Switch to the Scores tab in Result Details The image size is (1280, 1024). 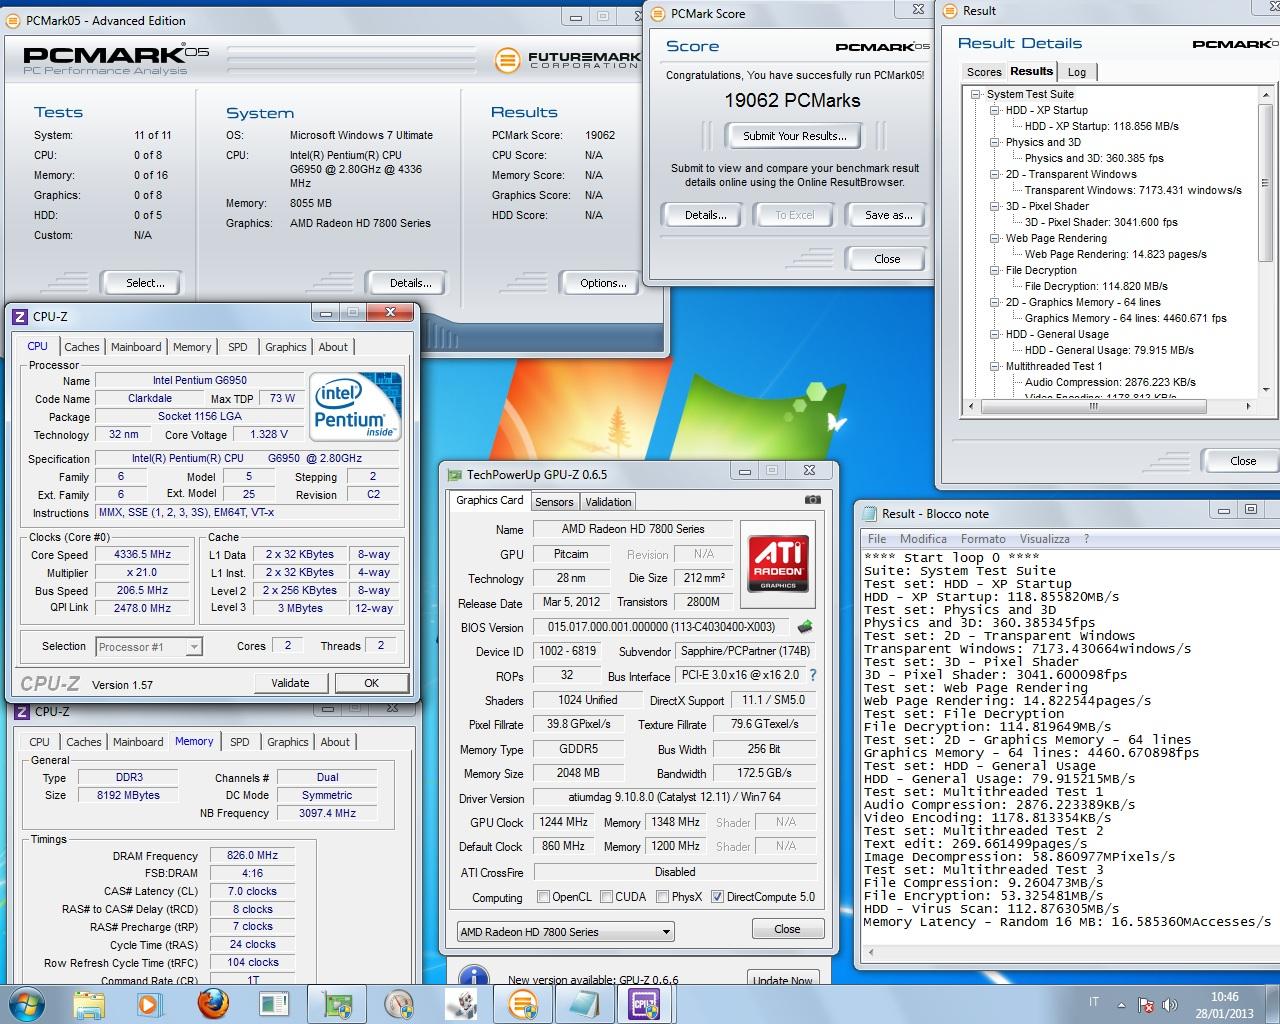coord(984,72)
